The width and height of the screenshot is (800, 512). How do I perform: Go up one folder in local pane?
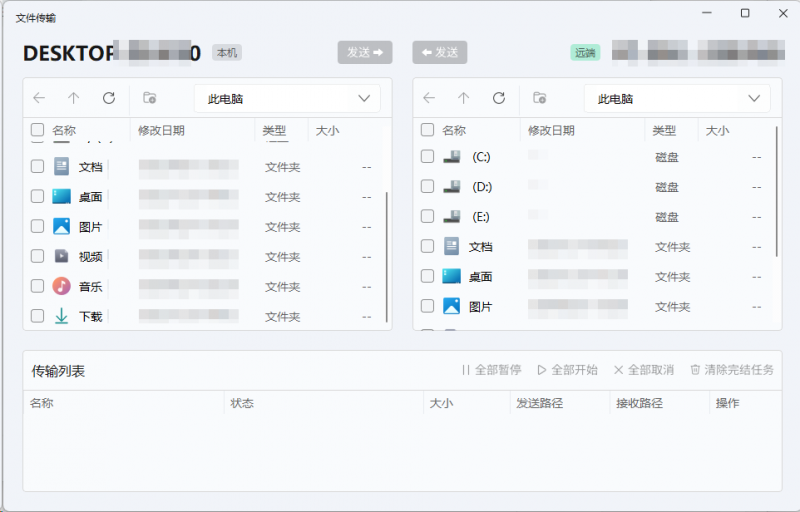click(x=73, y=98)
